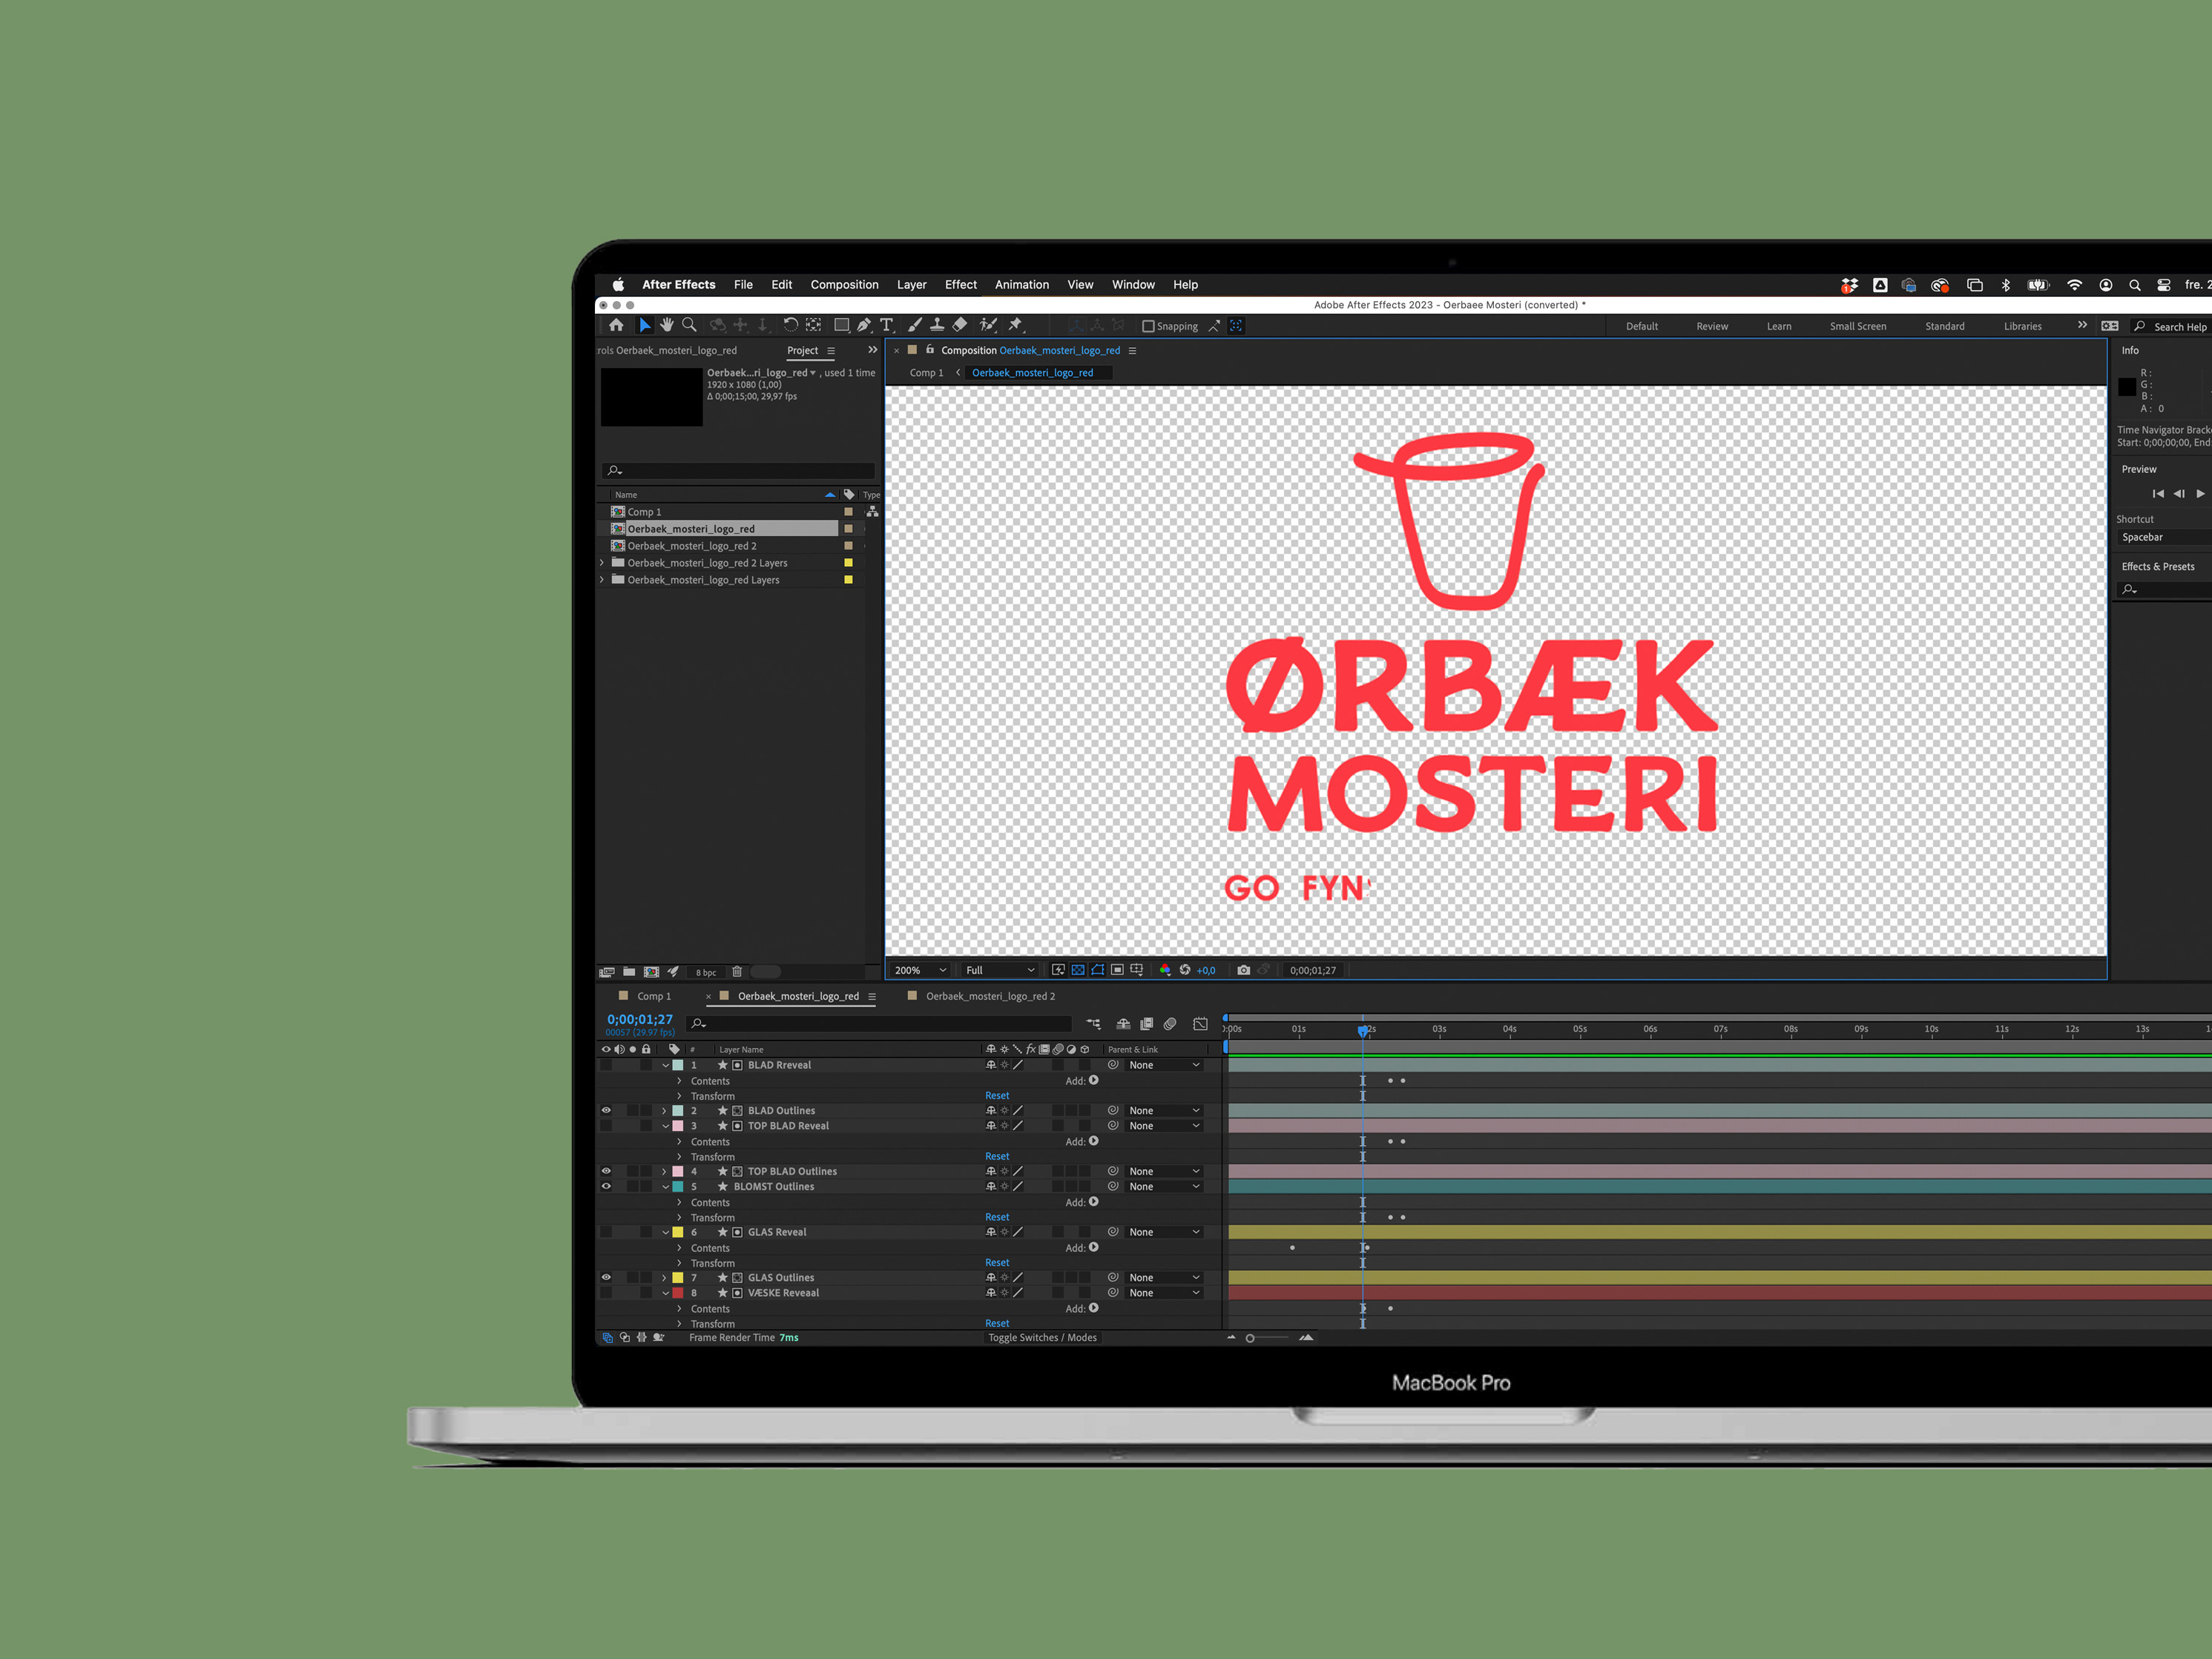Viewport: 2212px width, 1659px height.
Task: Open the Show Channel color menu icon
Action: click(x=1165, y=970)
